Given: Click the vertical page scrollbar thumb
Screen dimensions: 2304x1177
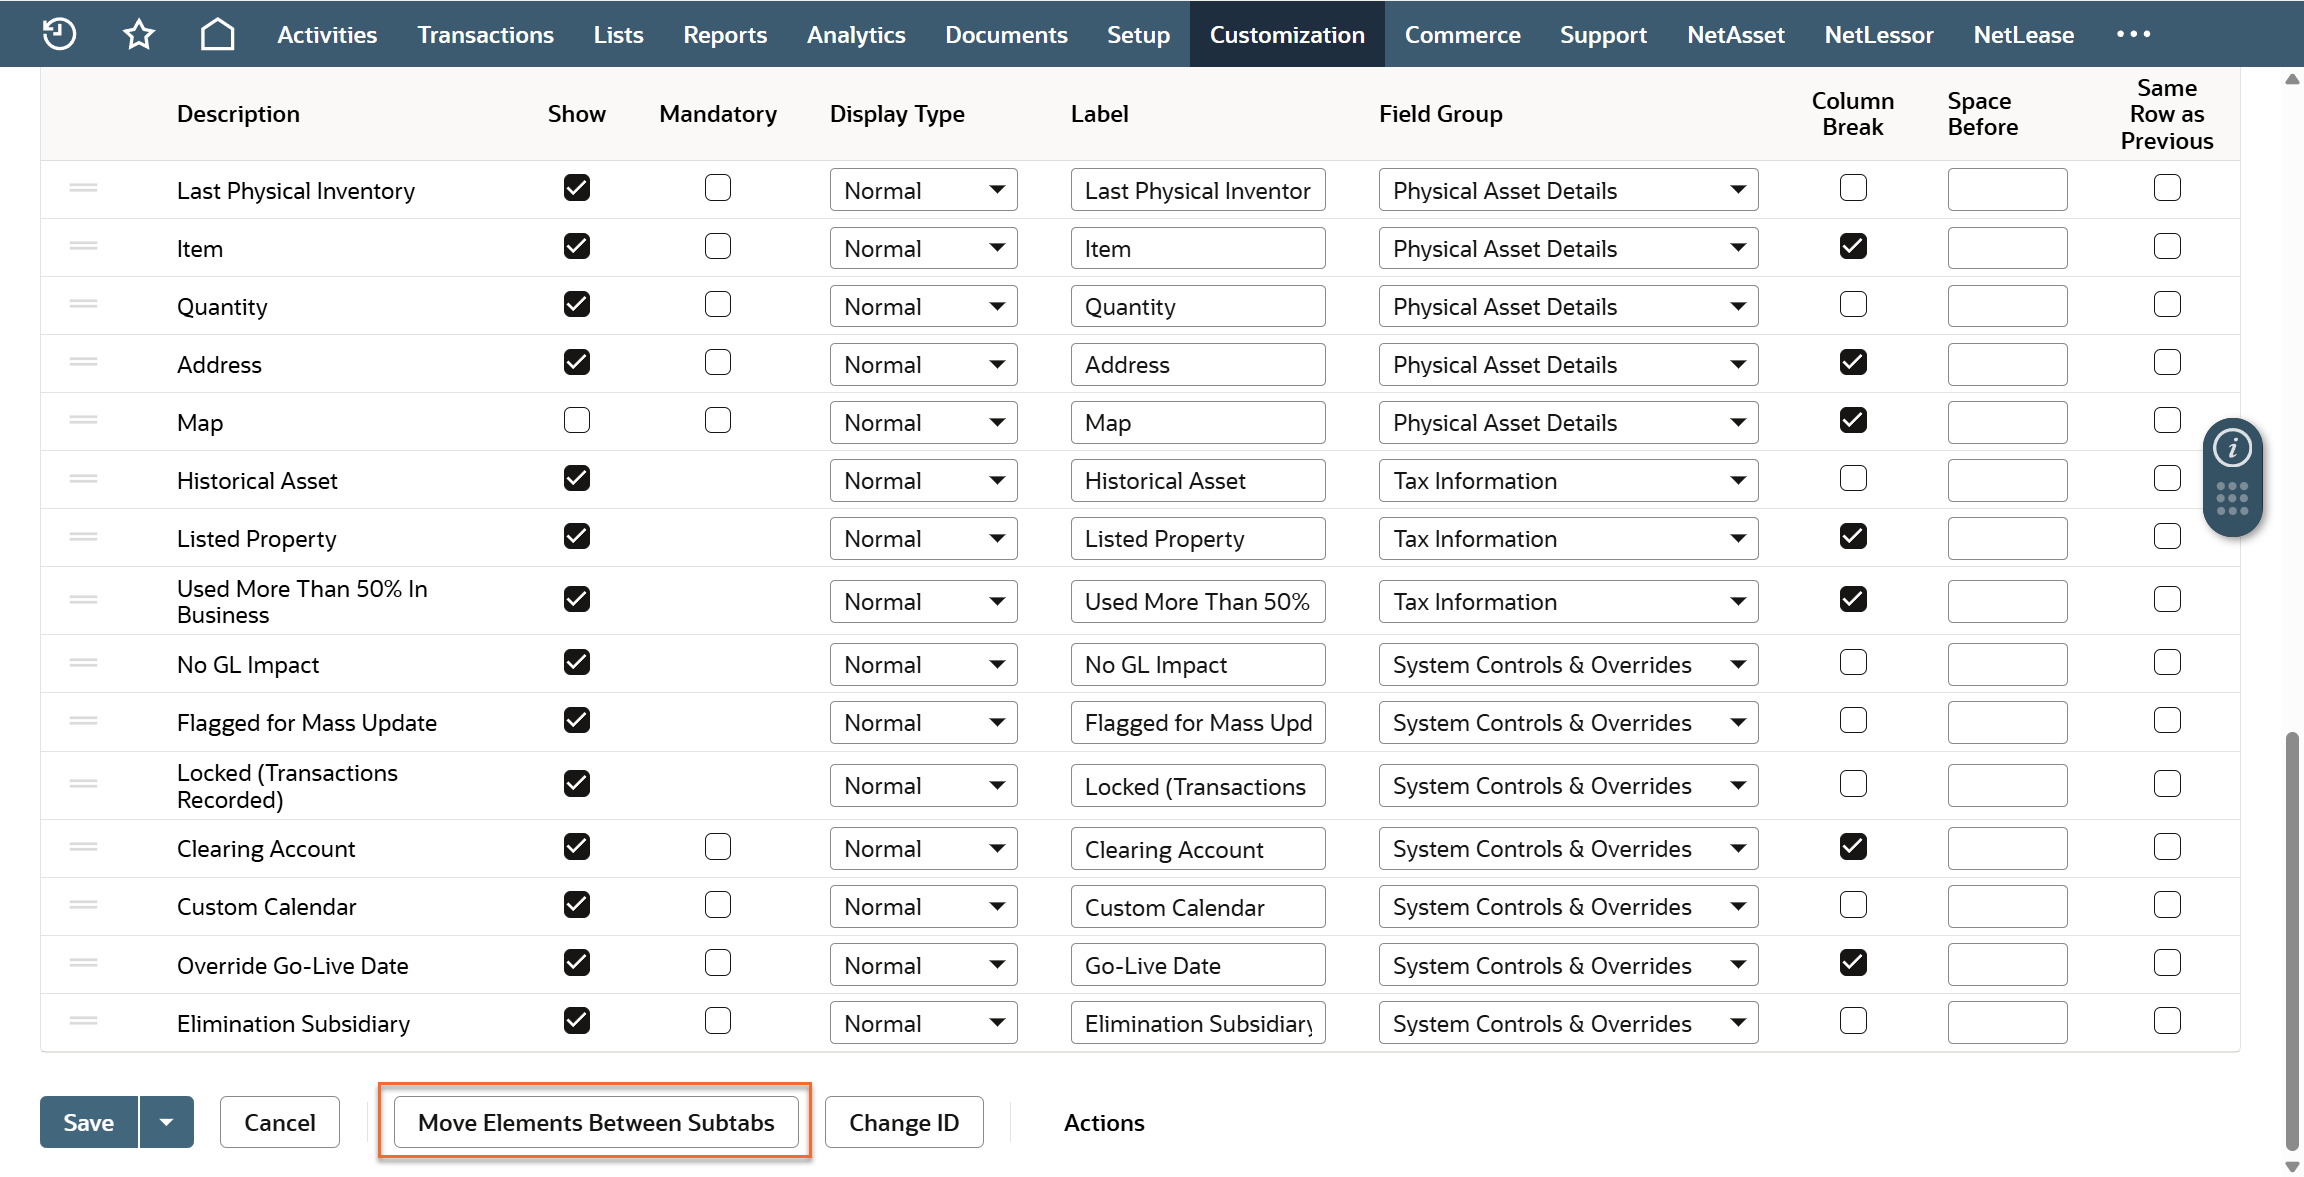Looking at the screenshot, I should coord(2291,940).
